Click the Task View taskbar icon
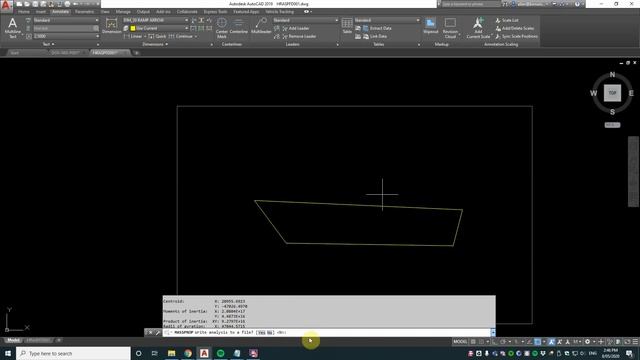Viewport: 640px width, 360px height. point(155,353)
